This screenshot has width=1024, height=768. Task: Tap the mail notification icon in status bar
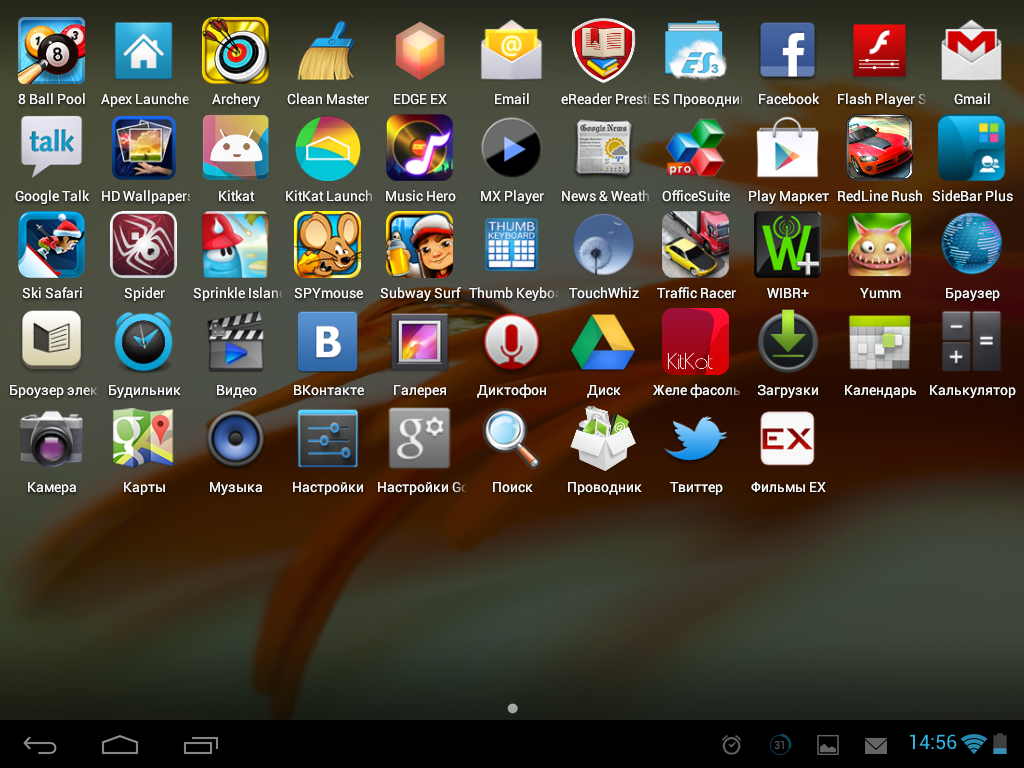pyautogui.click(x=876, y=745)
